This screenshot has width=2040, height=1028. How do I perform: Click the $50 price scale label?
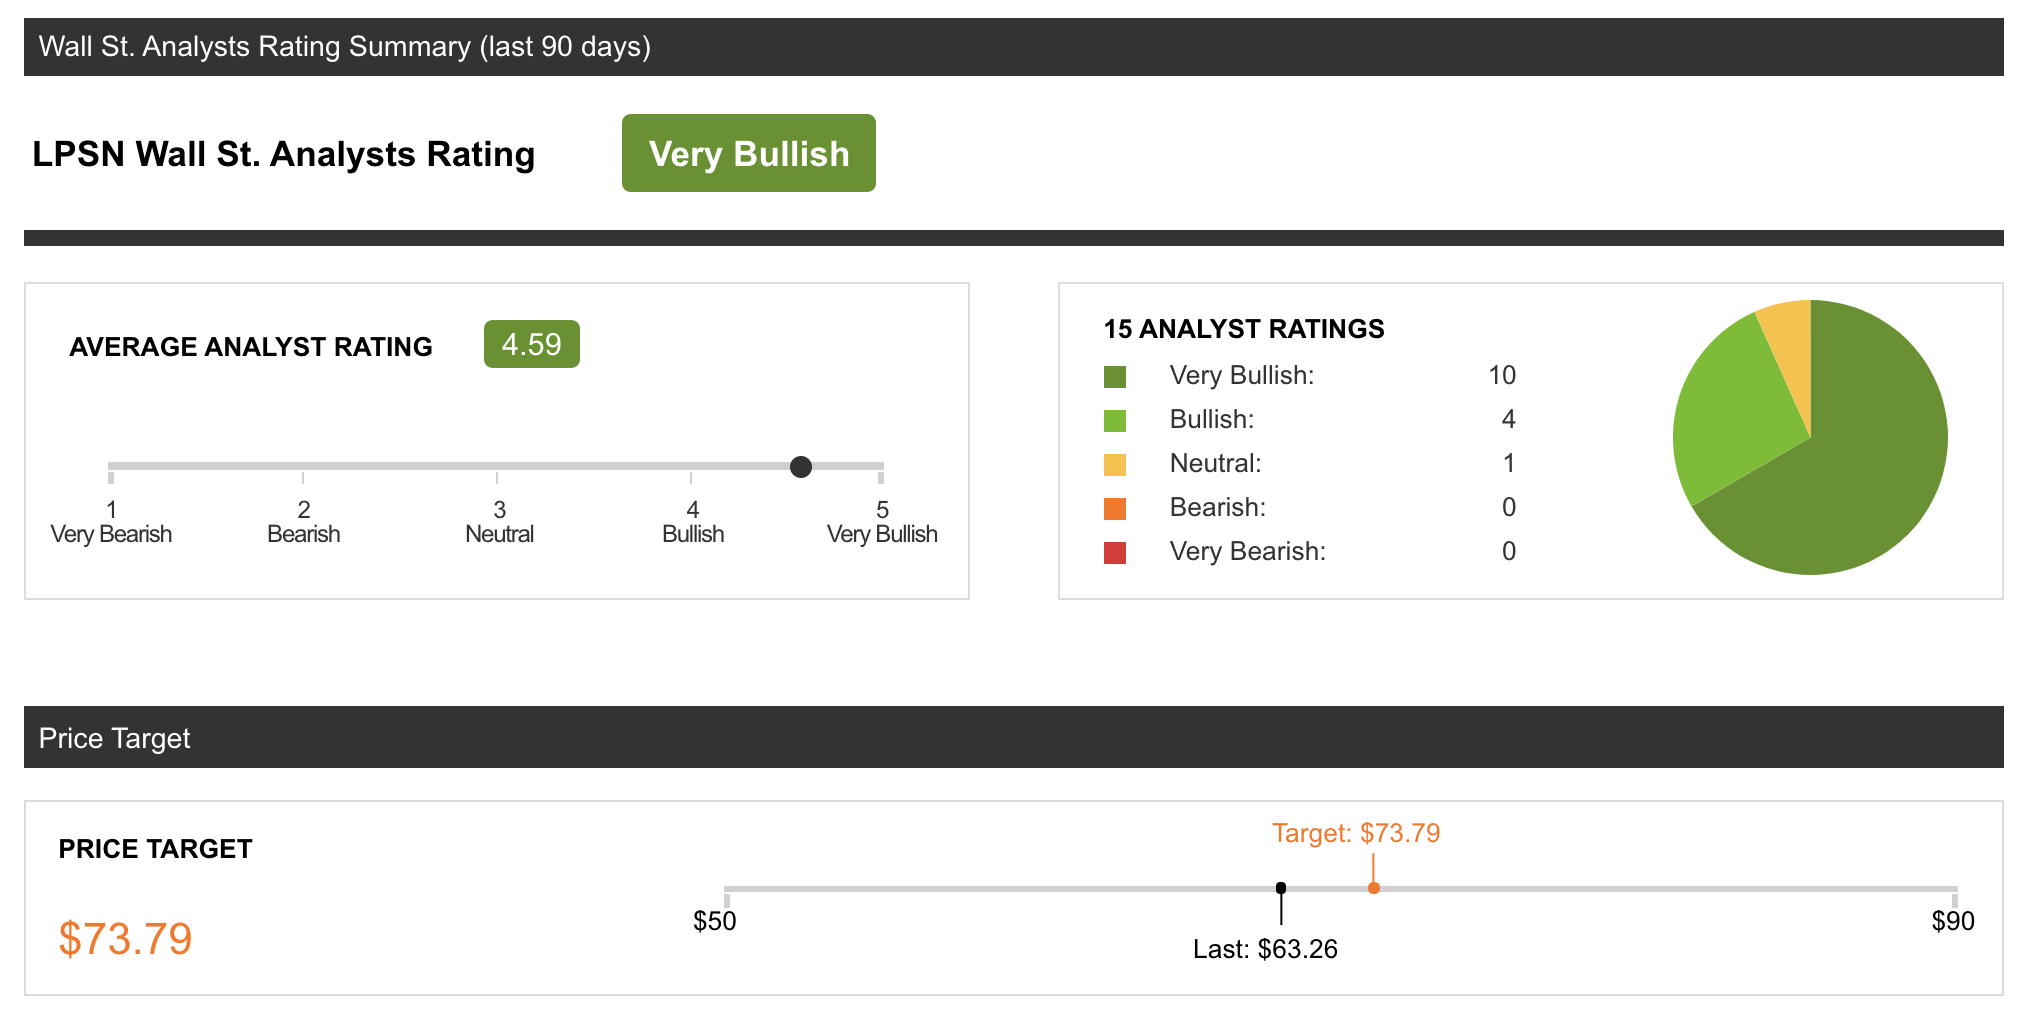point(714,922)
